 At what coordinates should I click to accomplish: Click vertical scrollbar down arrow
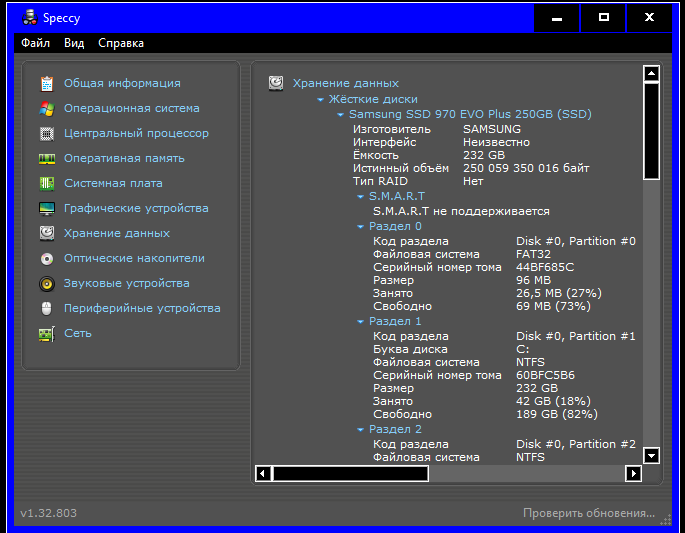[651, 456]
